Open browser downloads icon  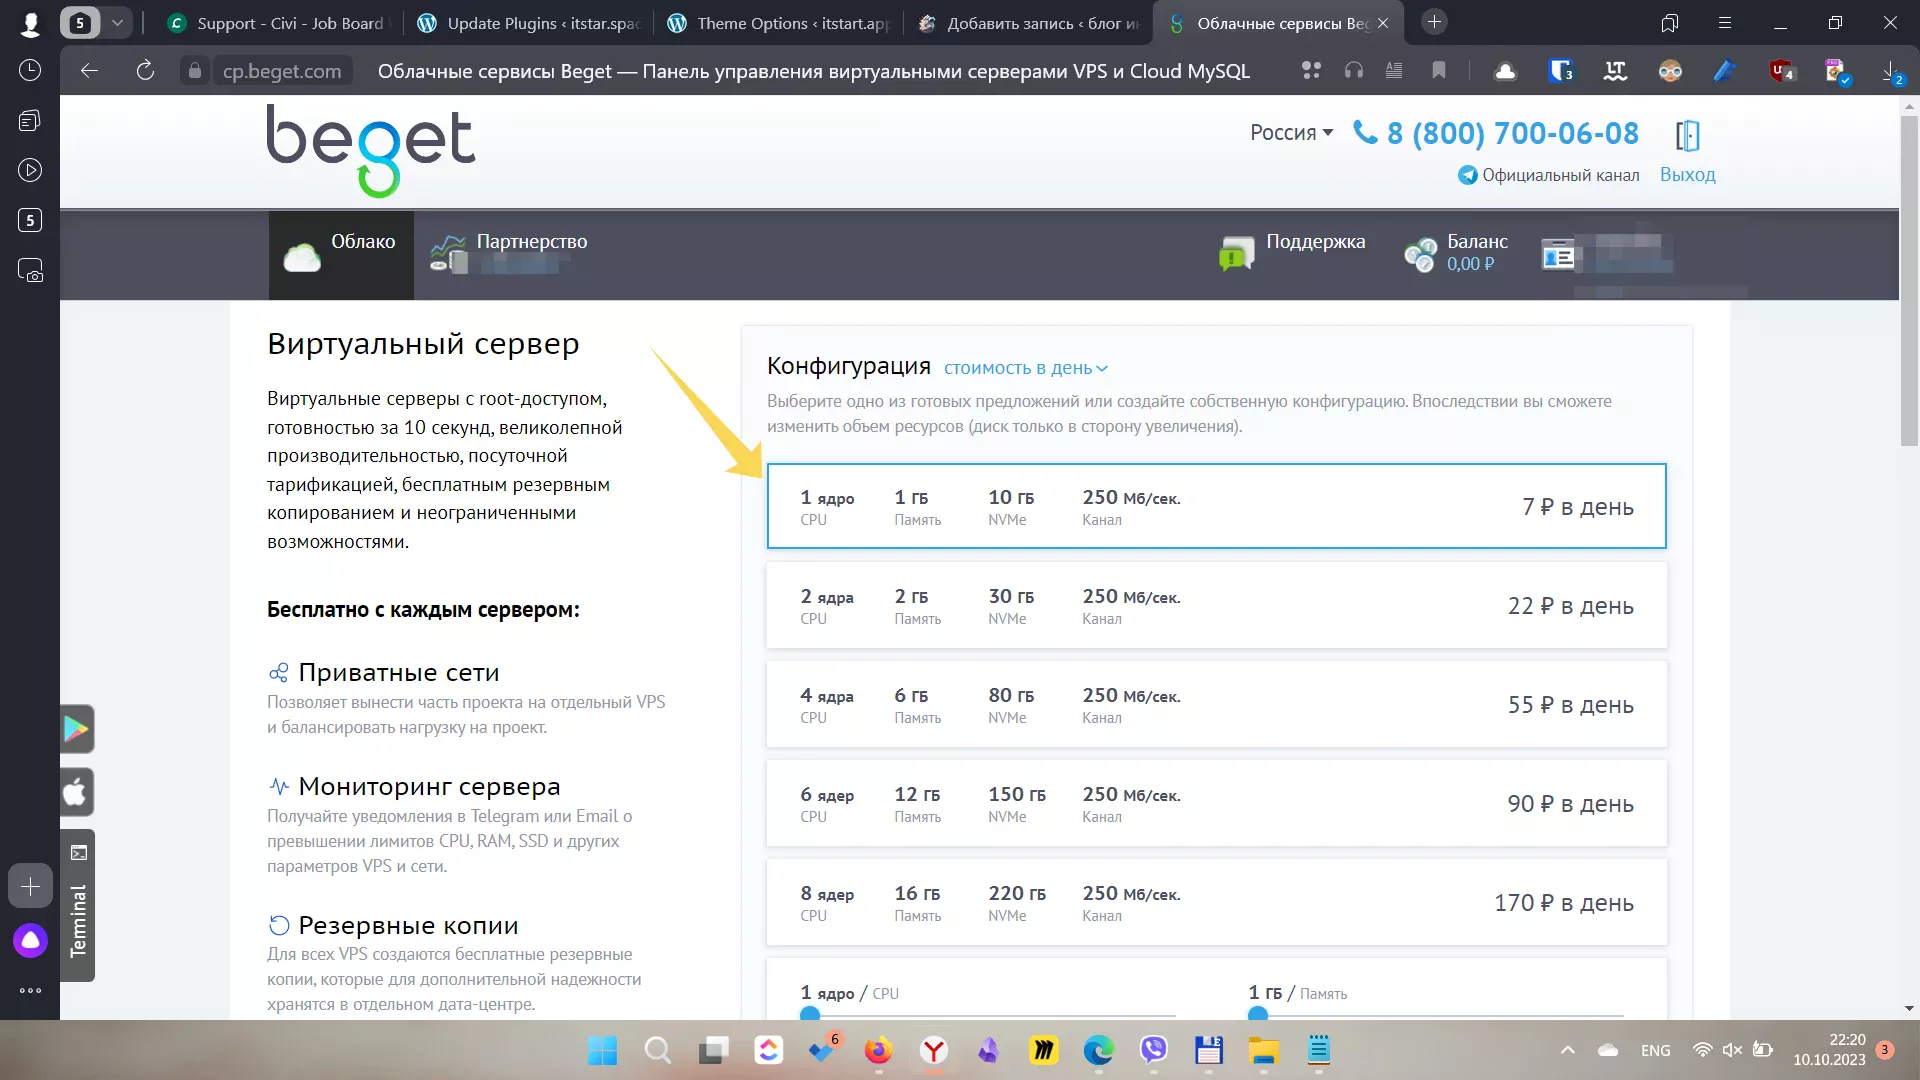tap(1890, 71)
